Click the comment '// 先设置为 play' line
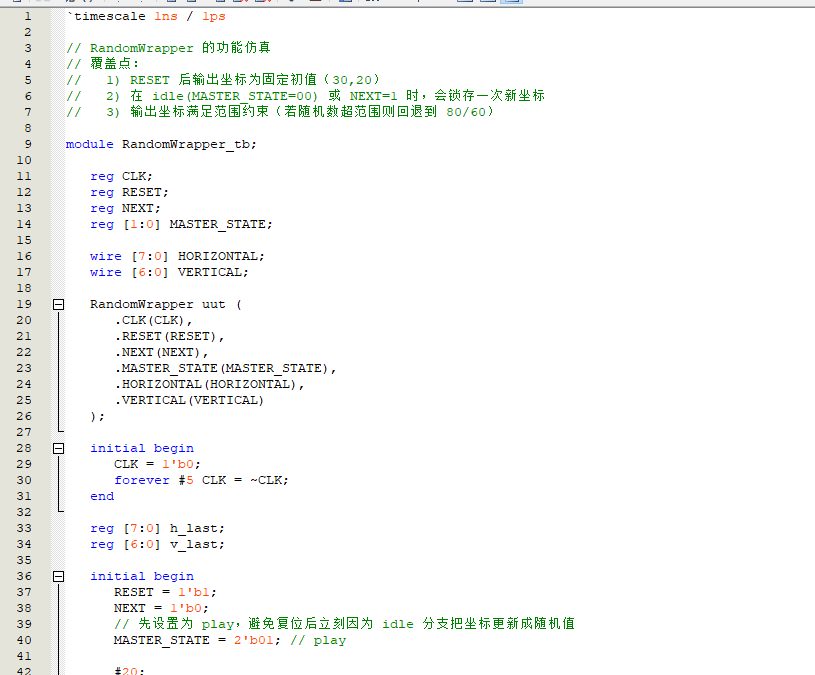The height and width of the screenshot is (675, 815). coord(345,624)
